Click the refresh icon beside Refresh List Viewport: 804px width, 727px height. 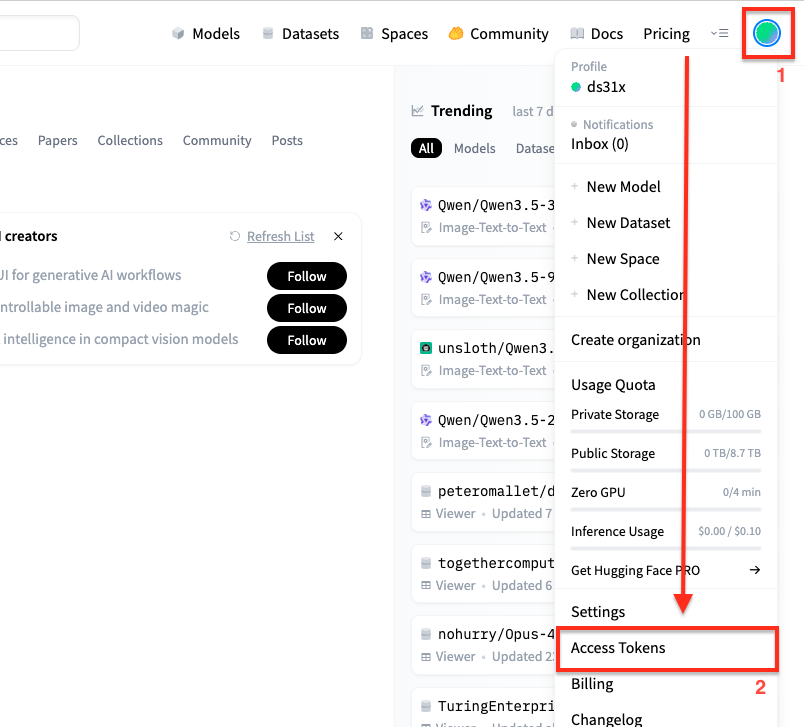pyautogui.click(x=235, y=236)
